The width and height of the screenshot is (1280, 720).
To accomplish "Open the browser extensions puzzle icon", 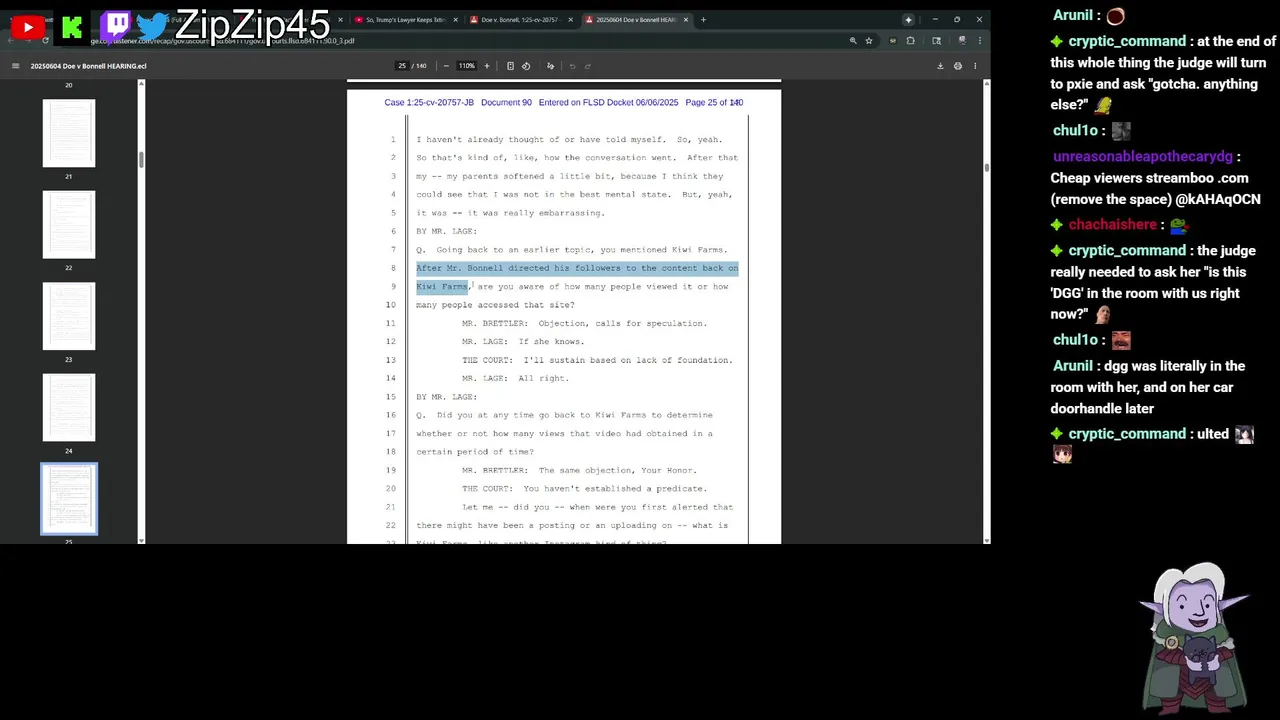I will tap(910, 41).
